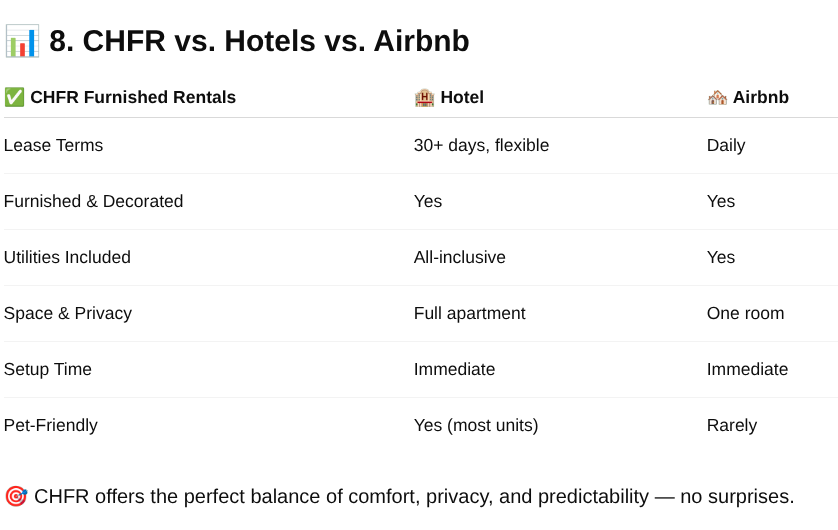
Task: Click the 'Airbnb' column header text
Action: coord(761,97)
